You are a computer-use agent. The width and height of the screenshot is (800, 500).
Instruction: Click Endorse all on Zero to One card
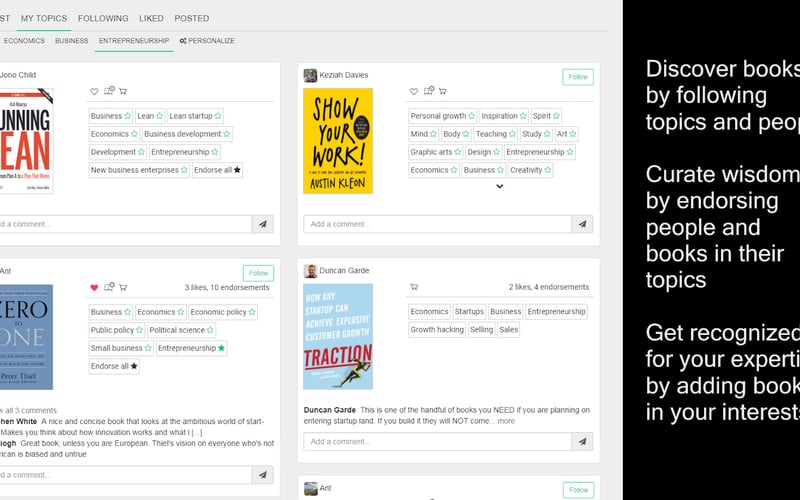(114, 366)
